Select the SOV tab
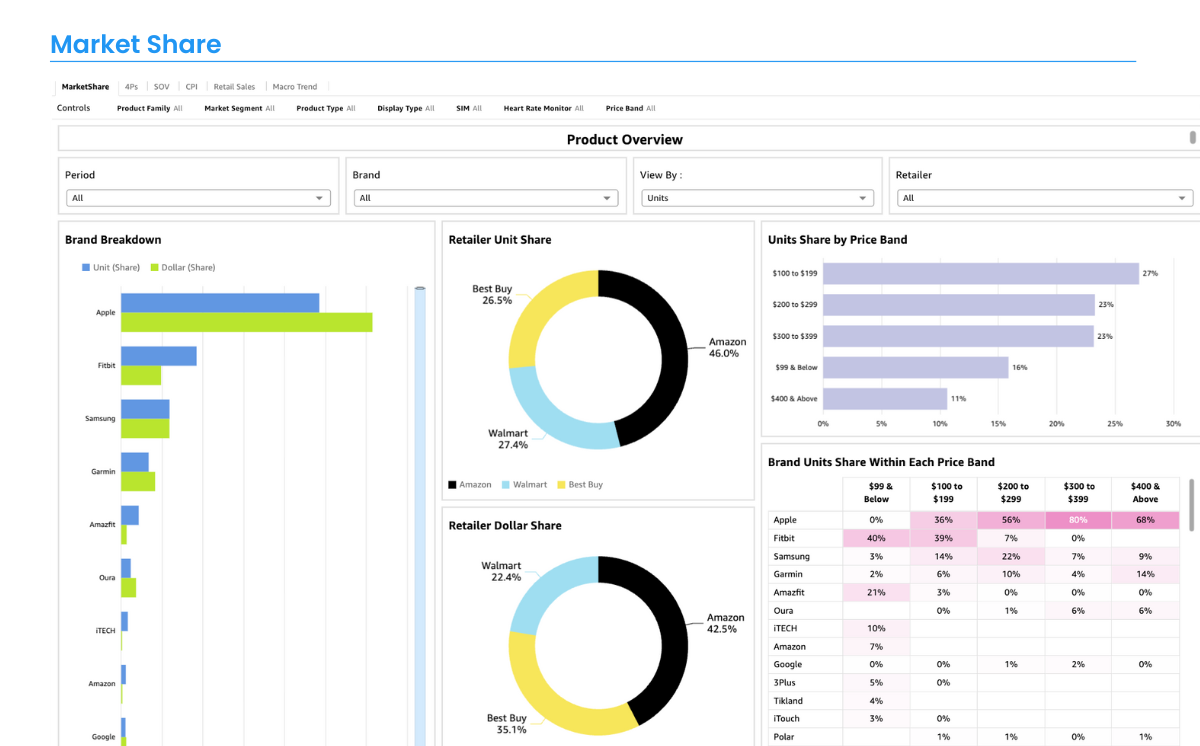This screenshot has height=746, width=1200. click(161, 87)
